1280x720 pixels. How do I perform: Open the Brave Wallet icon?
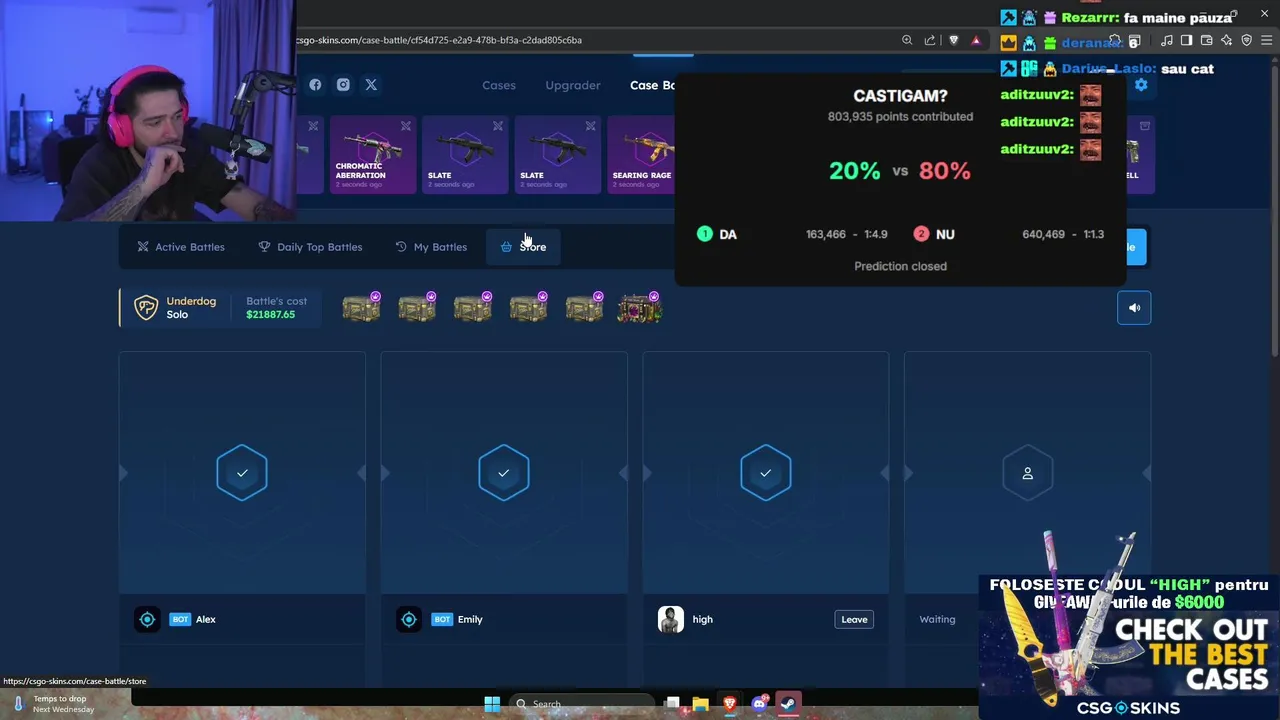click(1206, 40)
